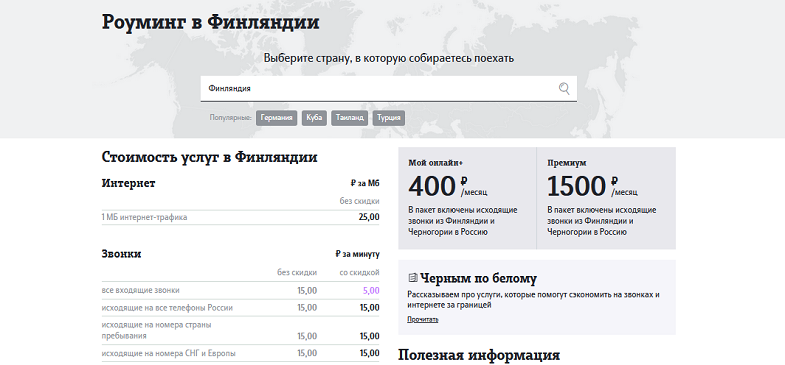The width and height of the screenshot is (785, 365).
Task: Click the magnifier search icon
Action: [564, 89]
